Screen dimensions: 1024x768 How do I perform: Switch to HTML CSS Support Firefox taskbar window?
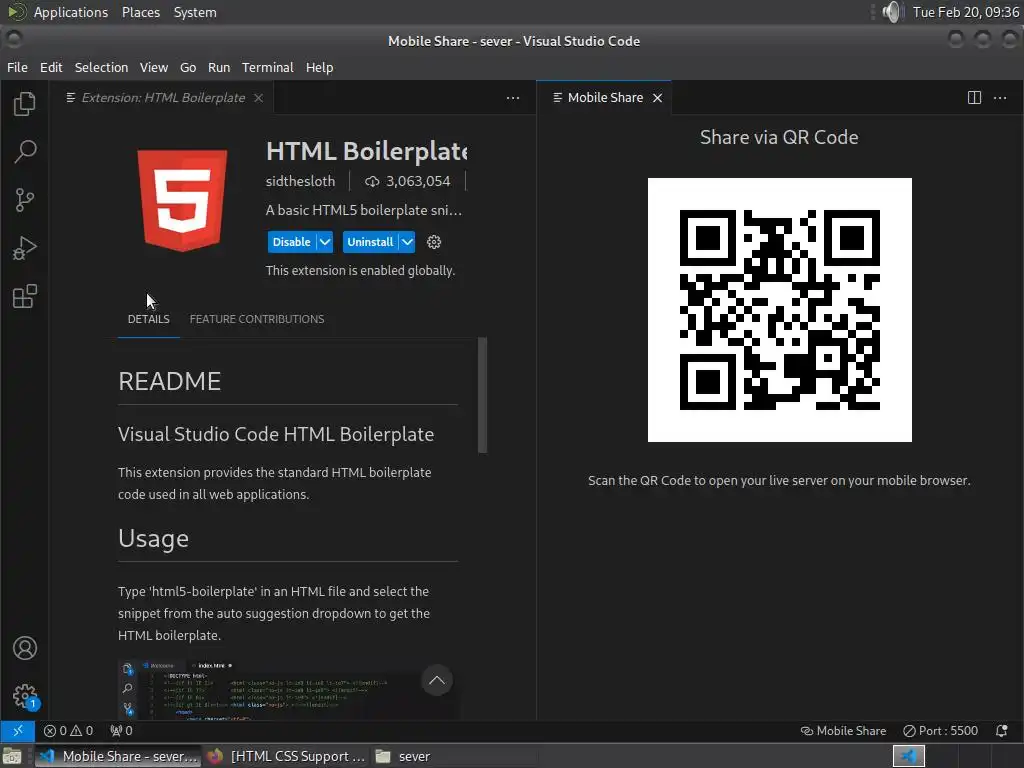pos(286,756)
